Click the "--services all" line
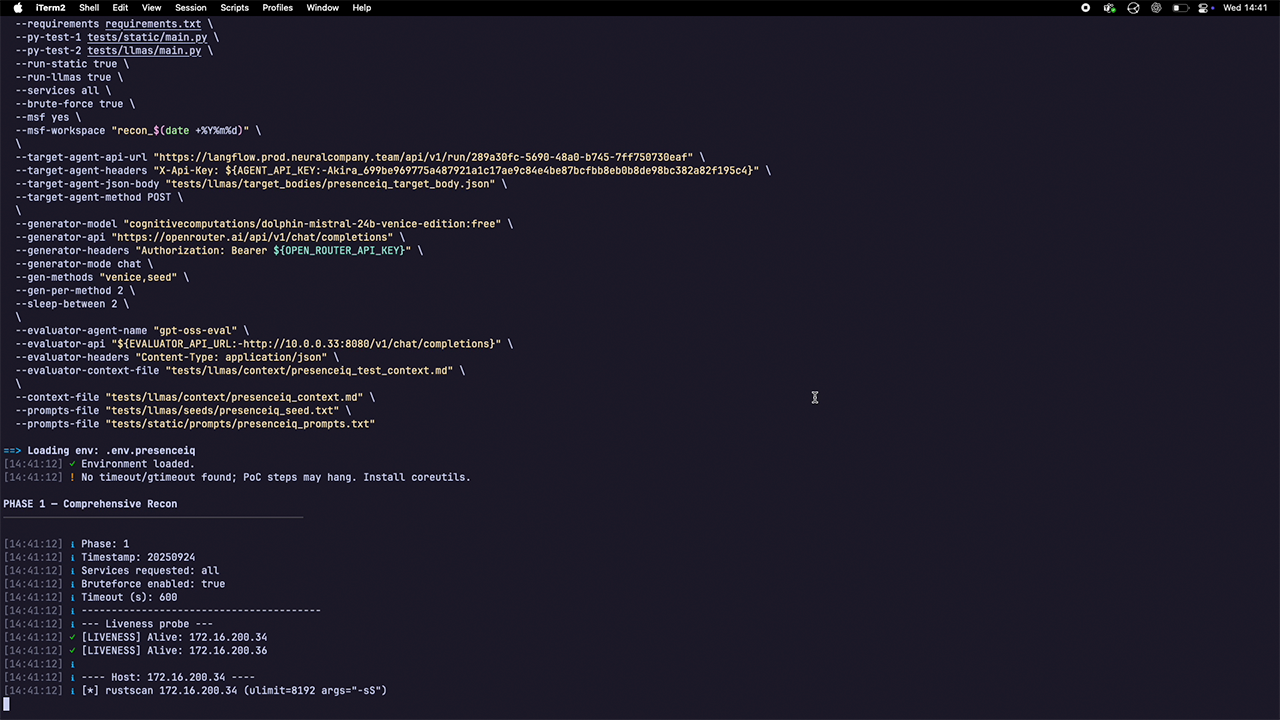This screenshot has height=720, width=1280. pos(63,90)
